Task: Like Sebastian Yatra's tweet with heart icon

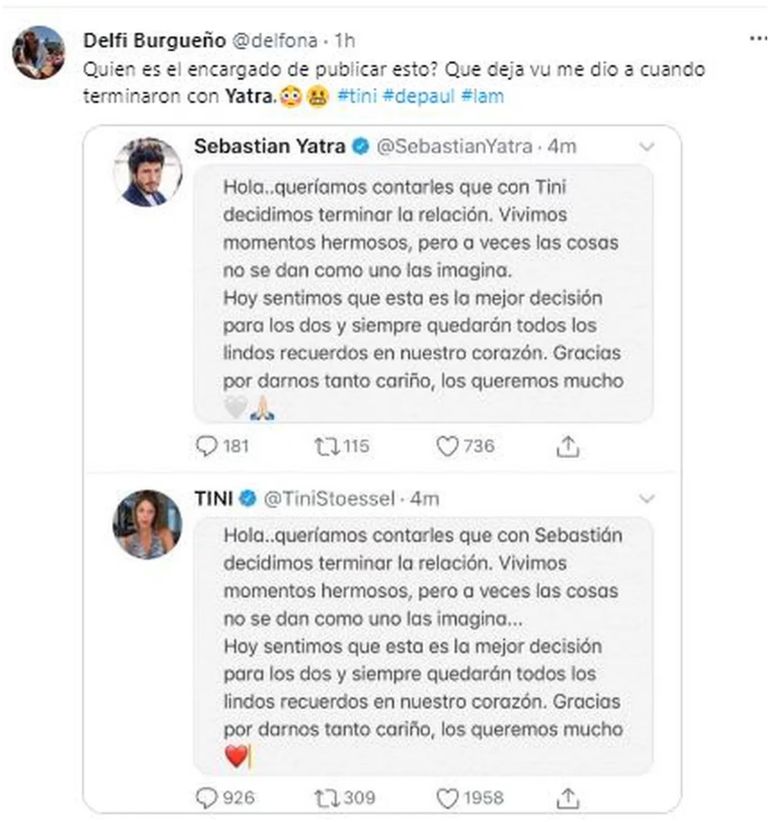Action: [447, 446]
